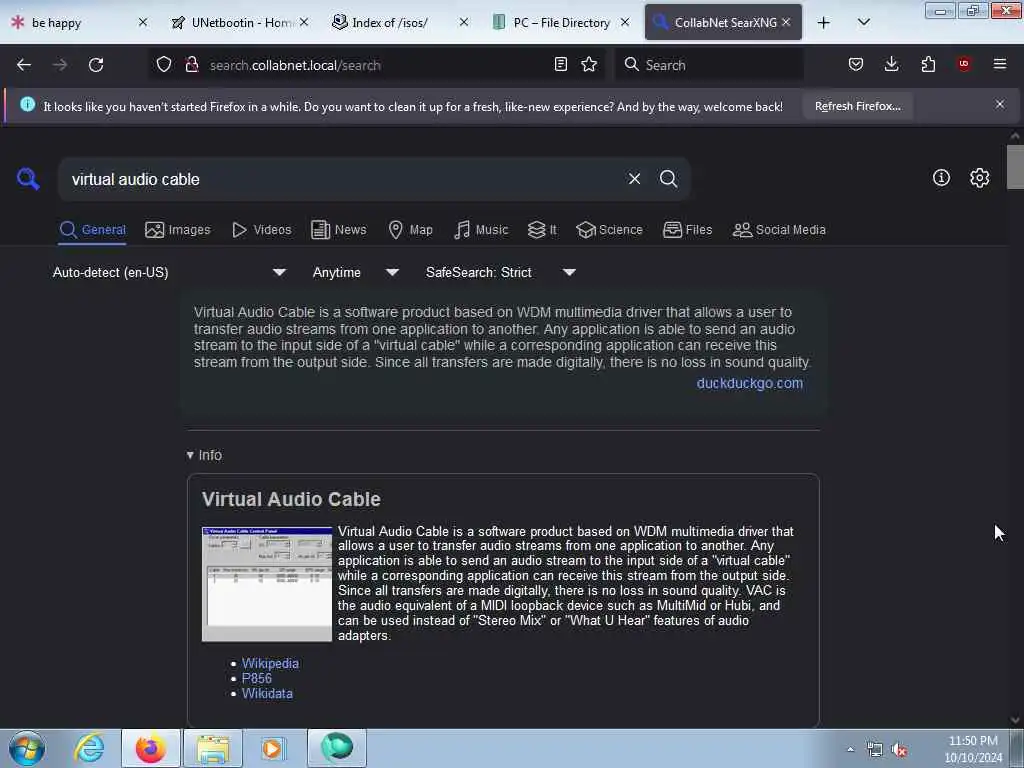Click the page vertical scrollbar thumb

[x=1015, y=167]
